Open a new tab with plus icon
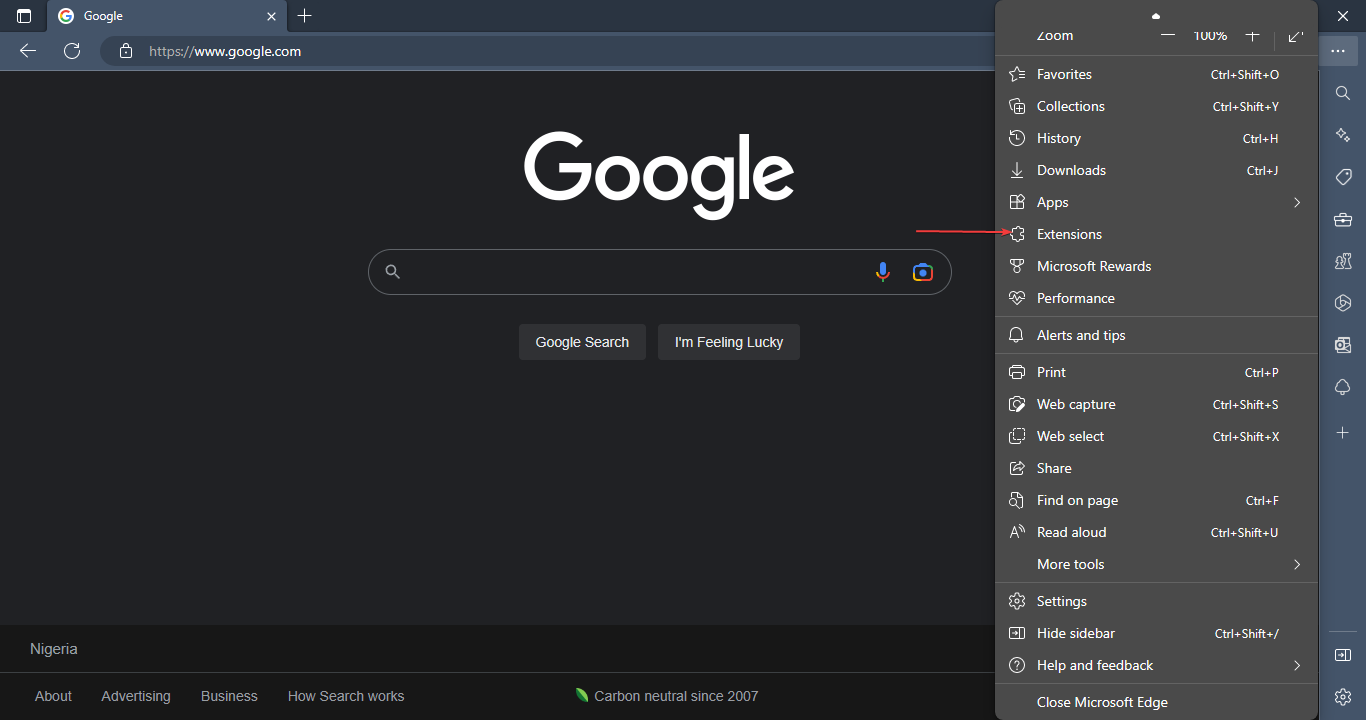Viewport: 1366px width, 720px height. [305, 16]
